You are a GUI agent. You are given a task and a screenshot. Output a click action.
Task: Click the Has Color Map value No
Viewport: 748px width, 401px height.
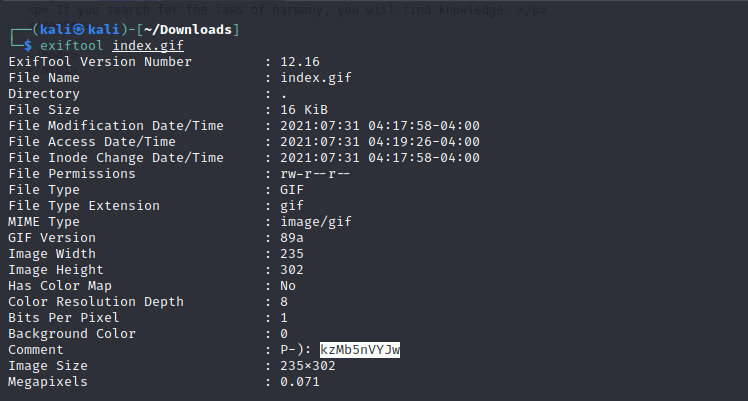coord(288,286)
